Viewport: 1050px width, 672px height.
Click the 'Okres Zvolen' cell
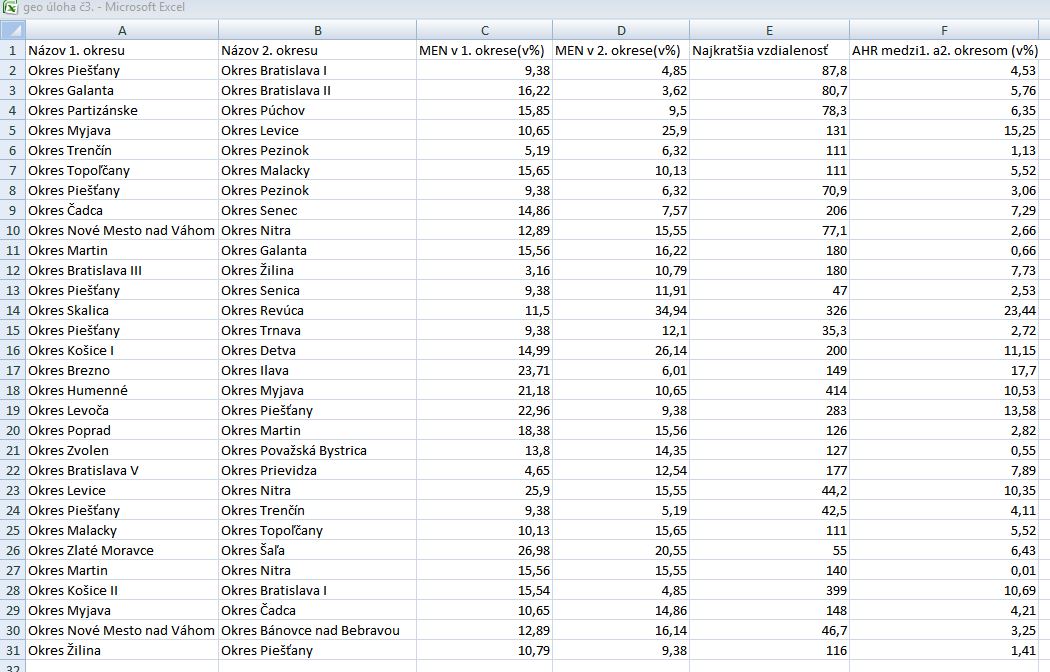coord(122,450)
